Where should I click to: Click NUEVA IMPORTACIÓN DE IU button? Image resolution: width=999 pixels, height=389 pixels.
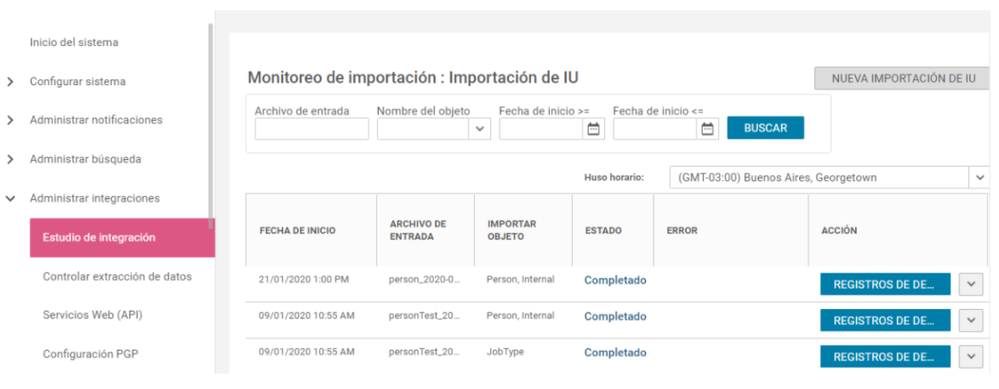(903, 79)
